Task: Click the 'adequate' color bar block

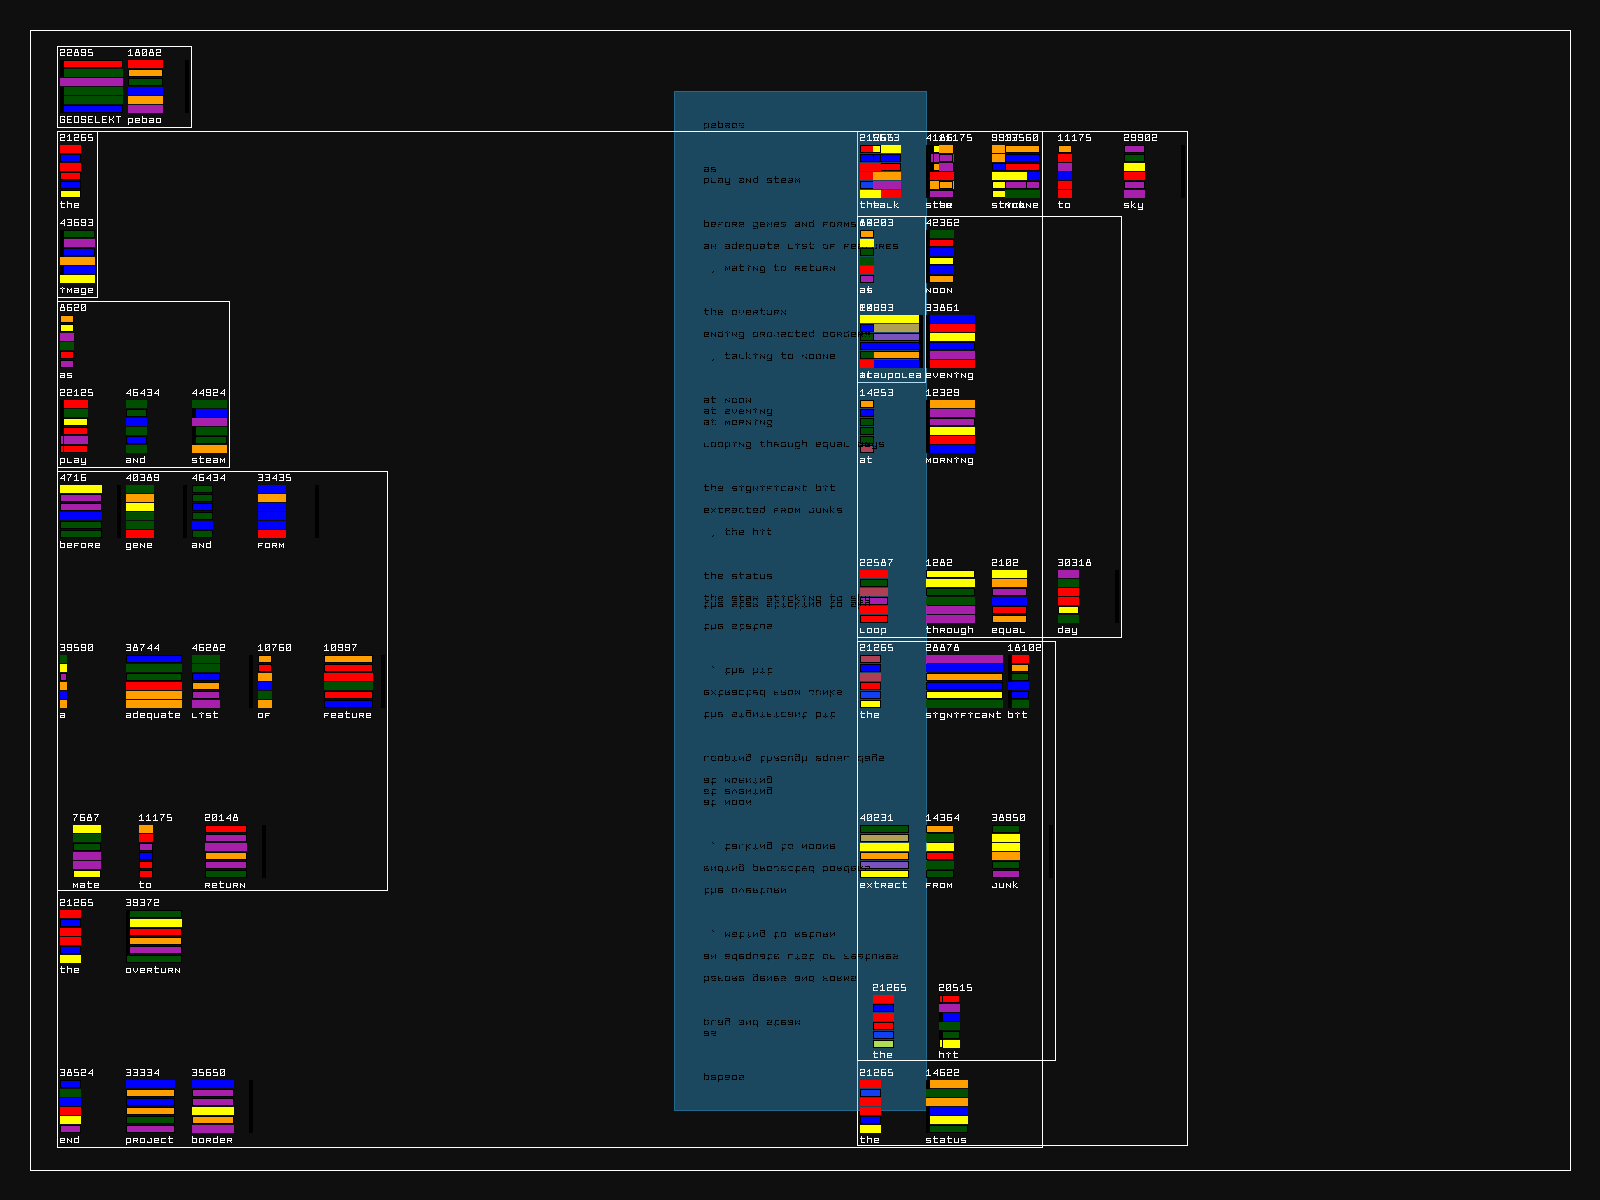Action: point(153,682)
